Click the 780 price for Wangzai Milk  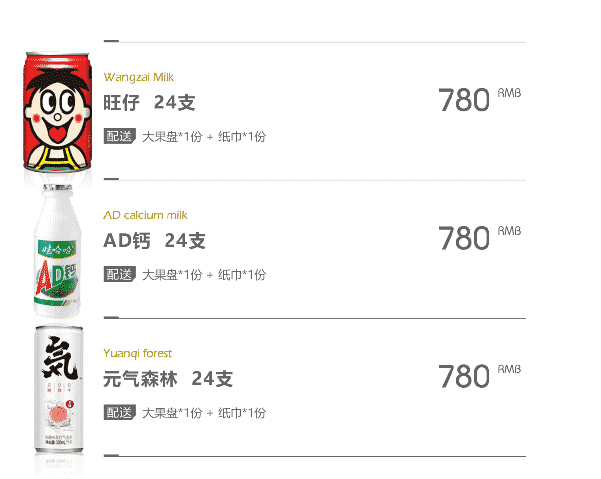(x=464, y=100)
